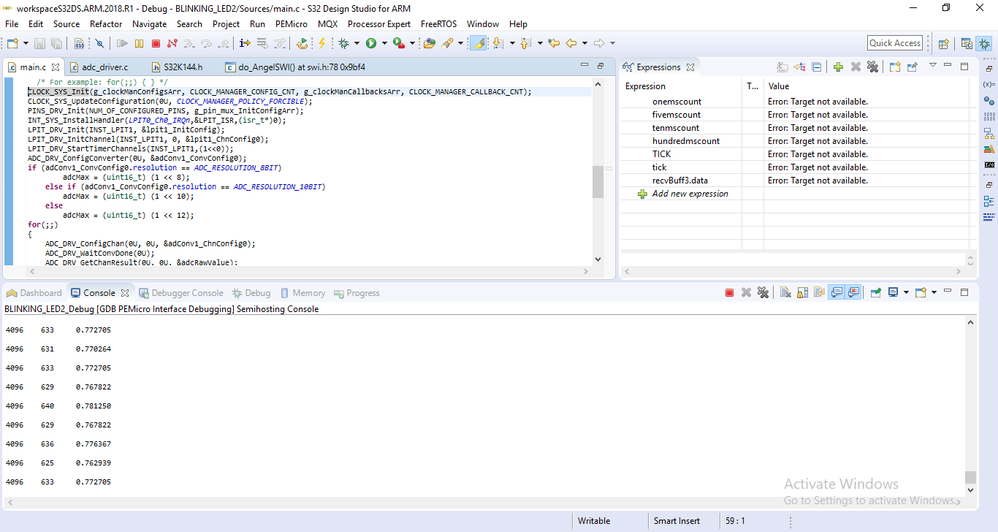
Task: Switch to the Debugger Console tab
Action: click(181, 293)
